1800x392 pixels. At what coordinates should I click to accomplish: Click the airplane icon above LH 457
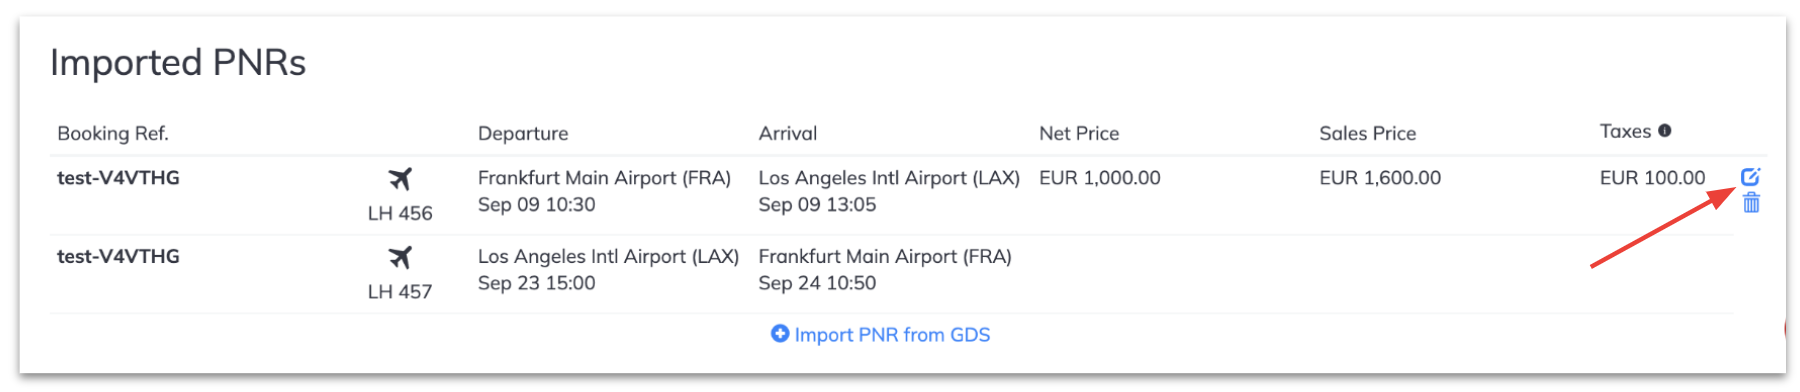pos(400,258)
